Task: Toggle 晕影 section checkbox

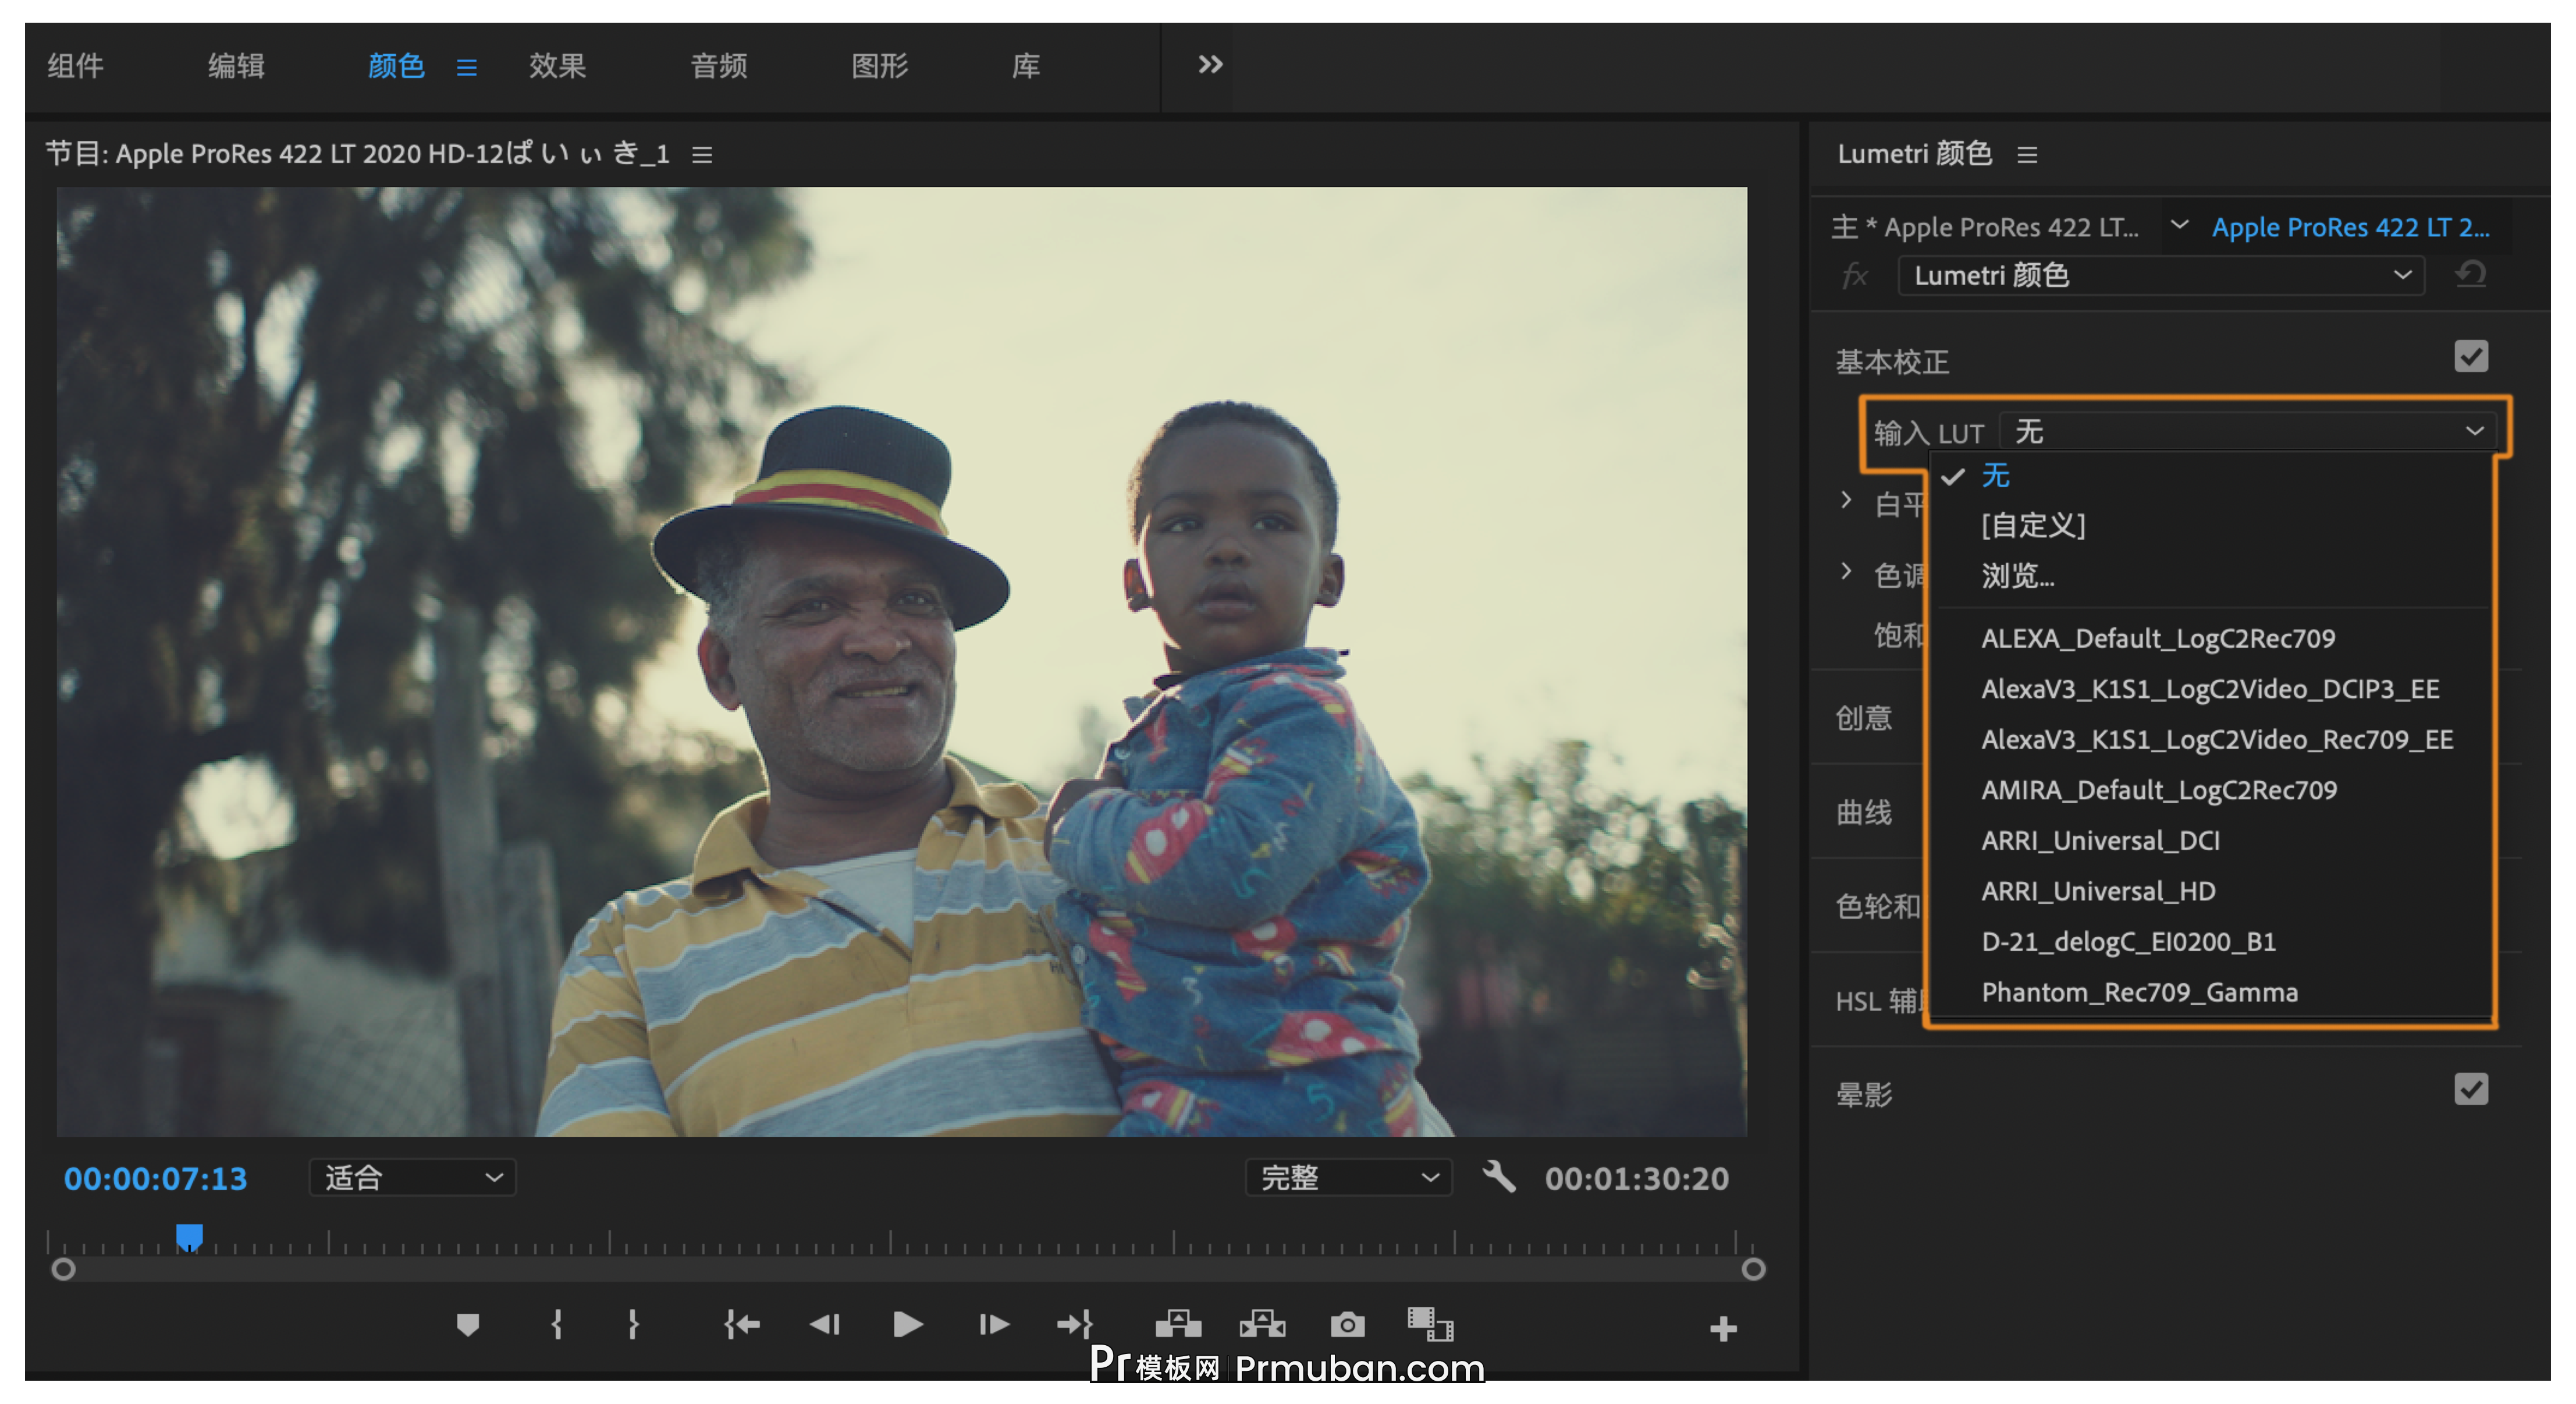Action: click(2471, 1089)
